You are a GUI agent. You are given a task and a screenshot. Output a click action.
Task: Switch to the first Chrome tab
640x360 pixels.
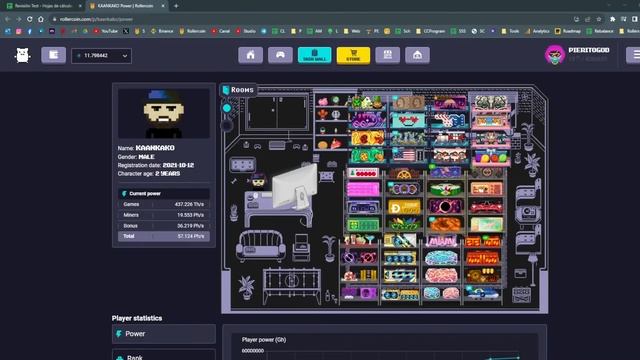tap(43, 6)
